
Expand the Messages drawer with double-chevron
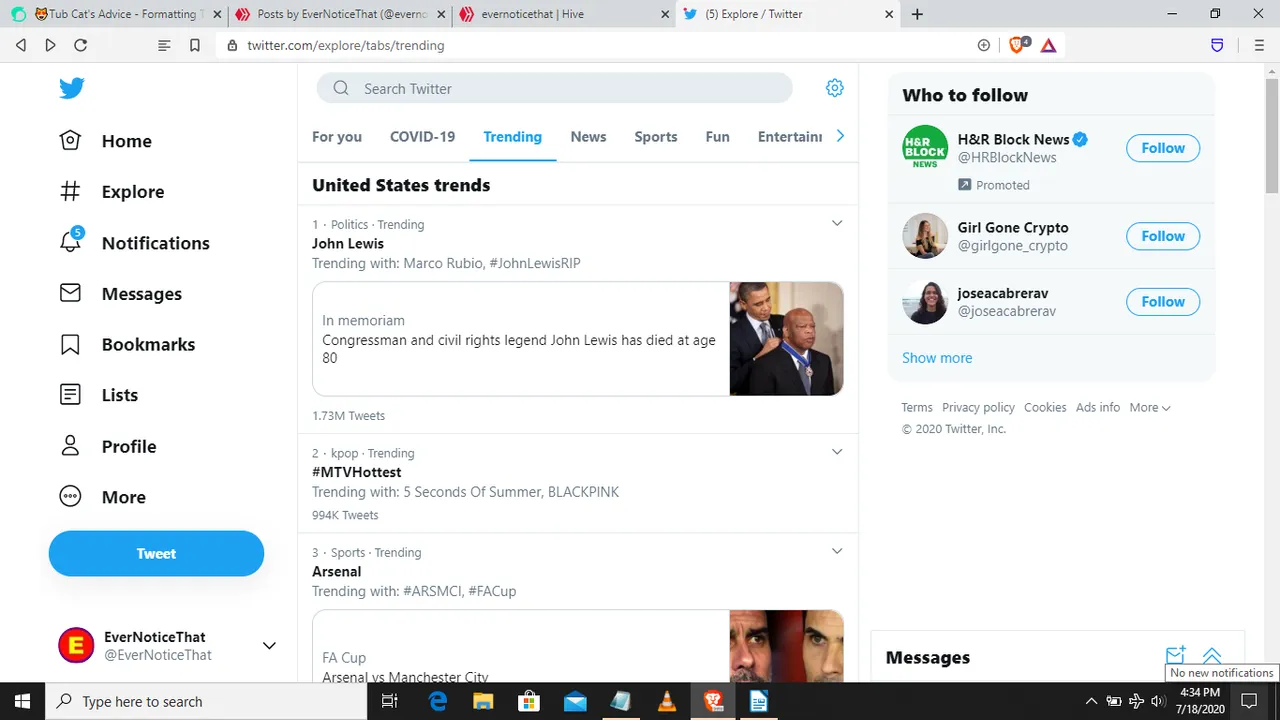1211,656
